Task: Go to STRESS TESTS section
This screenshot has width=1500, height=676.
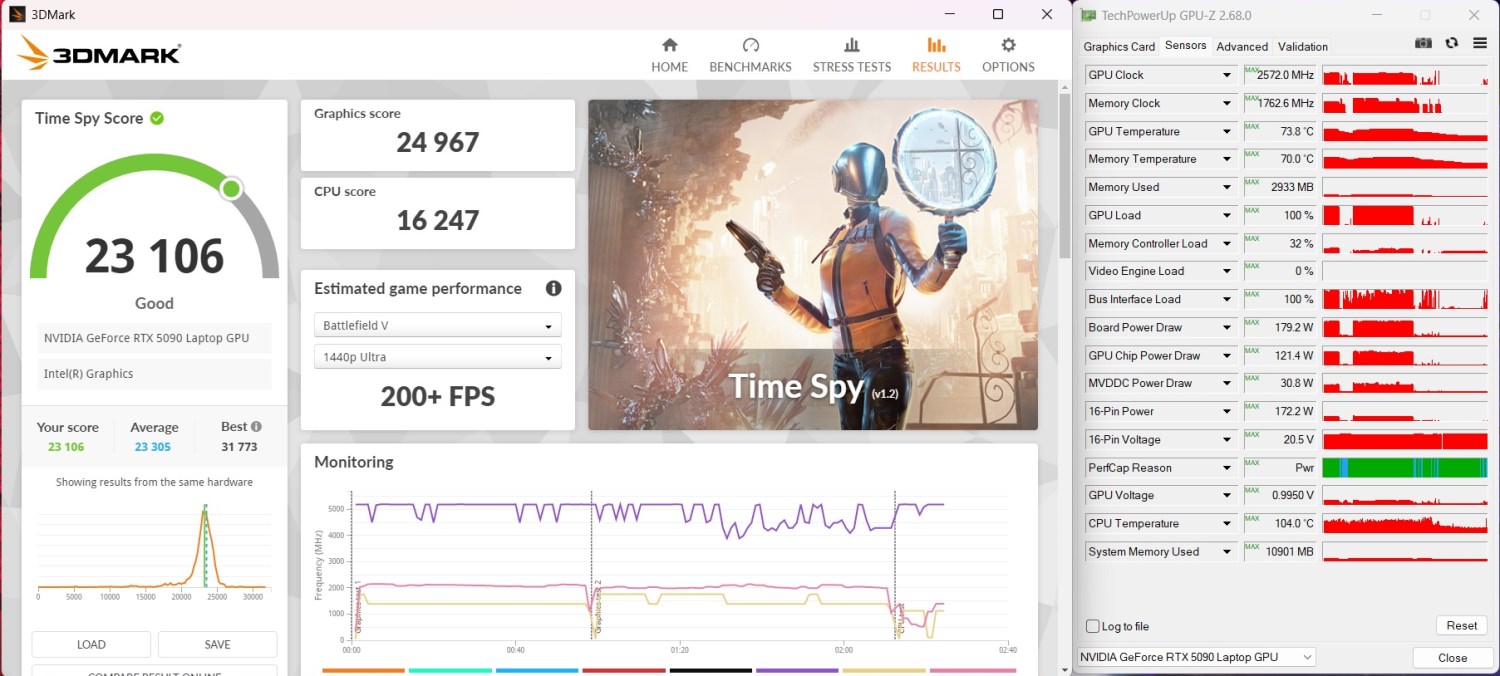Action: pyautogui.click(x=851, y=55)
